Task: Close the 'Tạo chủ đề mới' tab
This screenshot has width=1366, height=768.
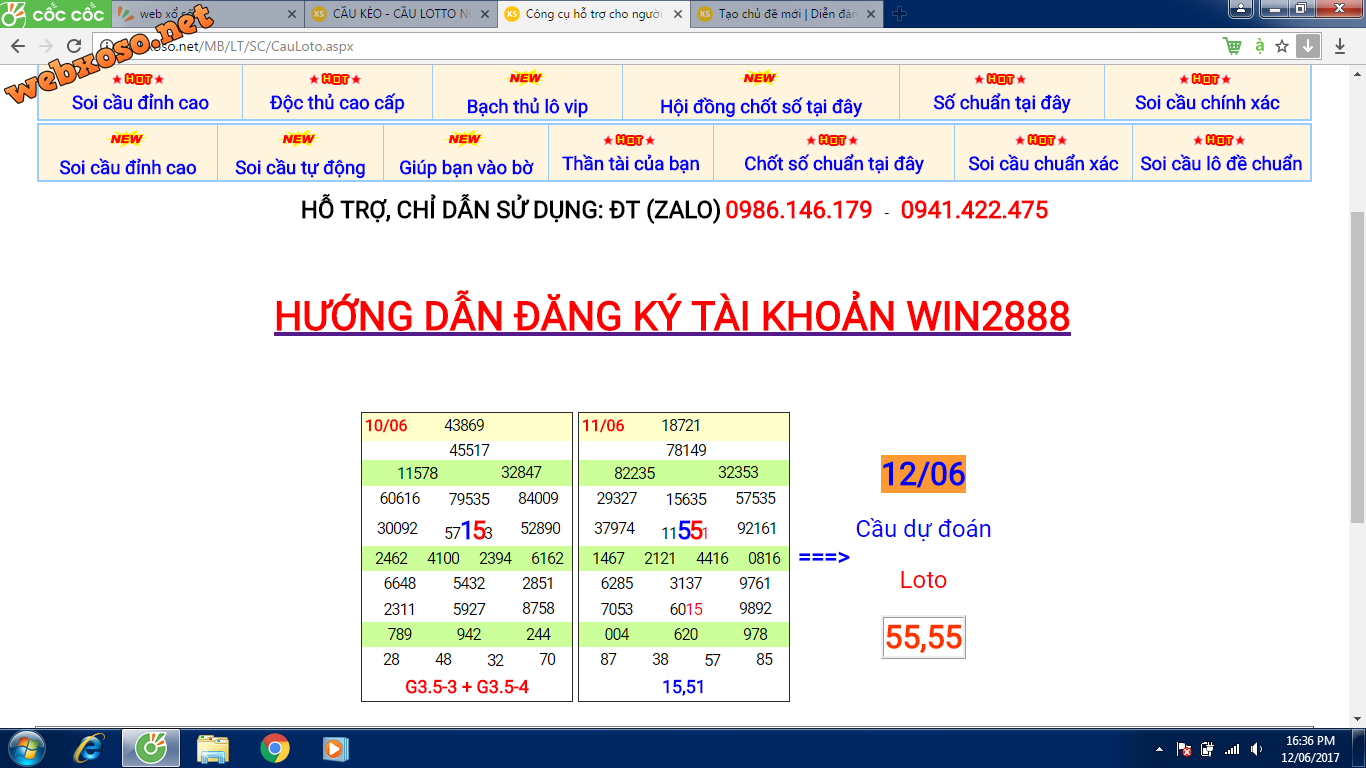Action: 871,14
